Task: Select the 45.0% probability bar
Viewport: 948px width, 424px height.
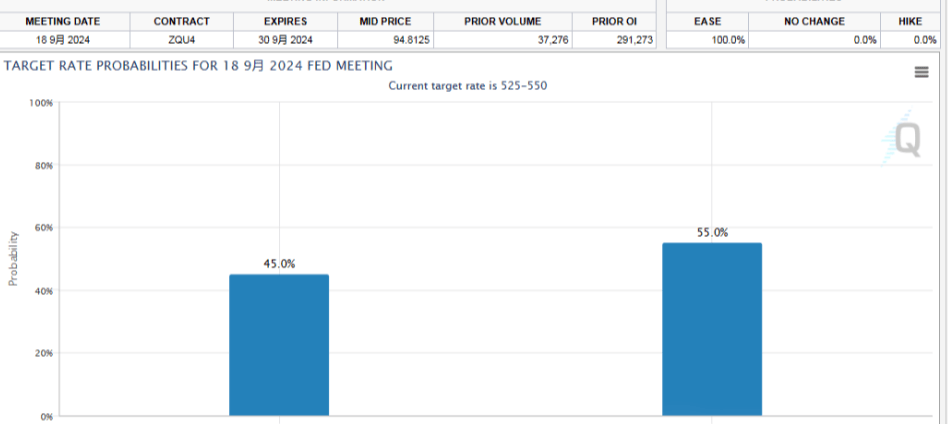Action: click(x=279, y=344)
